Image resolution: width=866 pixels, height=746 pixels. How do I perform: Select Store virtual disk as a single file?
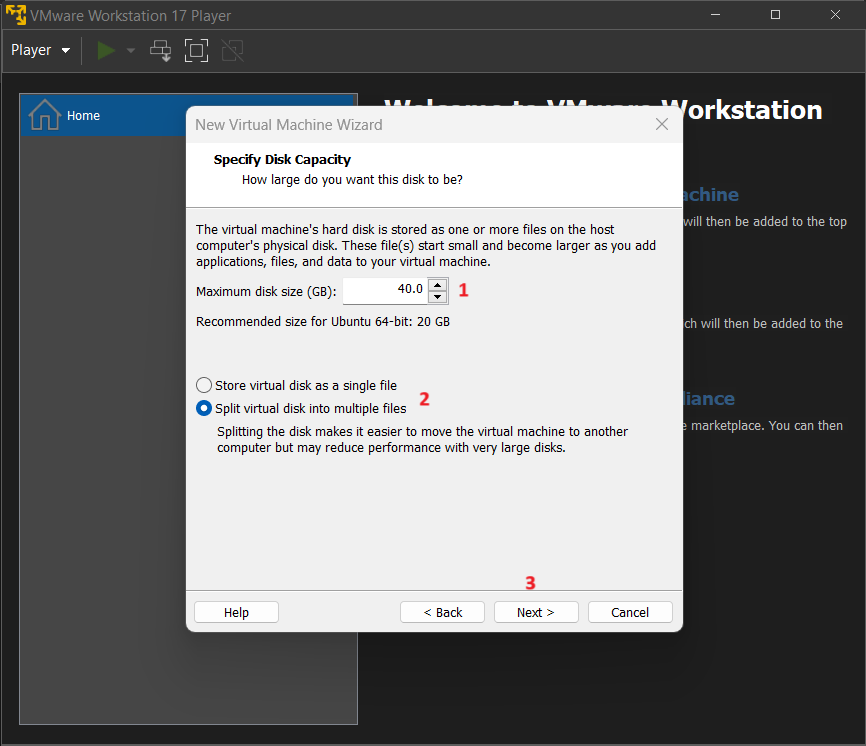click(x=297, y=385)
